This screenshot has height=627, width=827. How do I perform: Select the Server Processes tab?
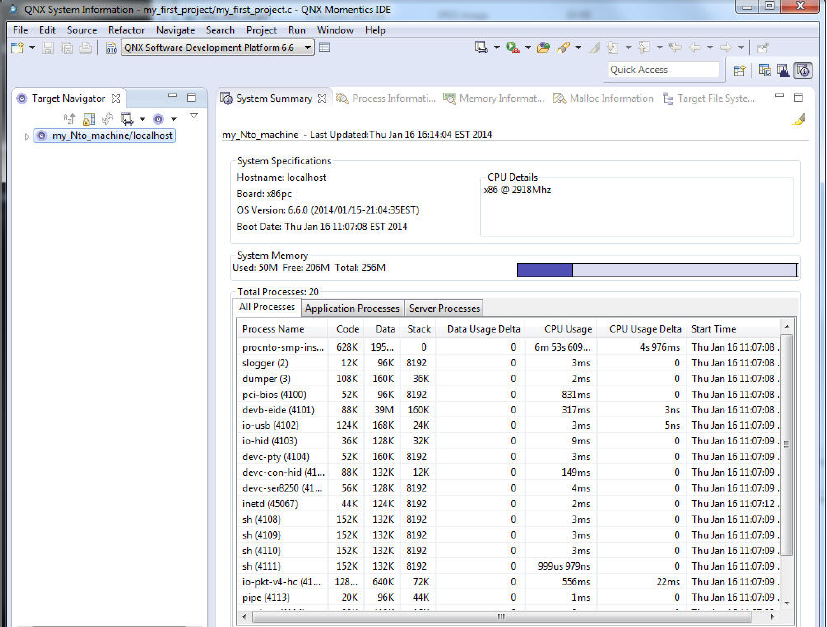pyautogui.click(x=444, y=308)
